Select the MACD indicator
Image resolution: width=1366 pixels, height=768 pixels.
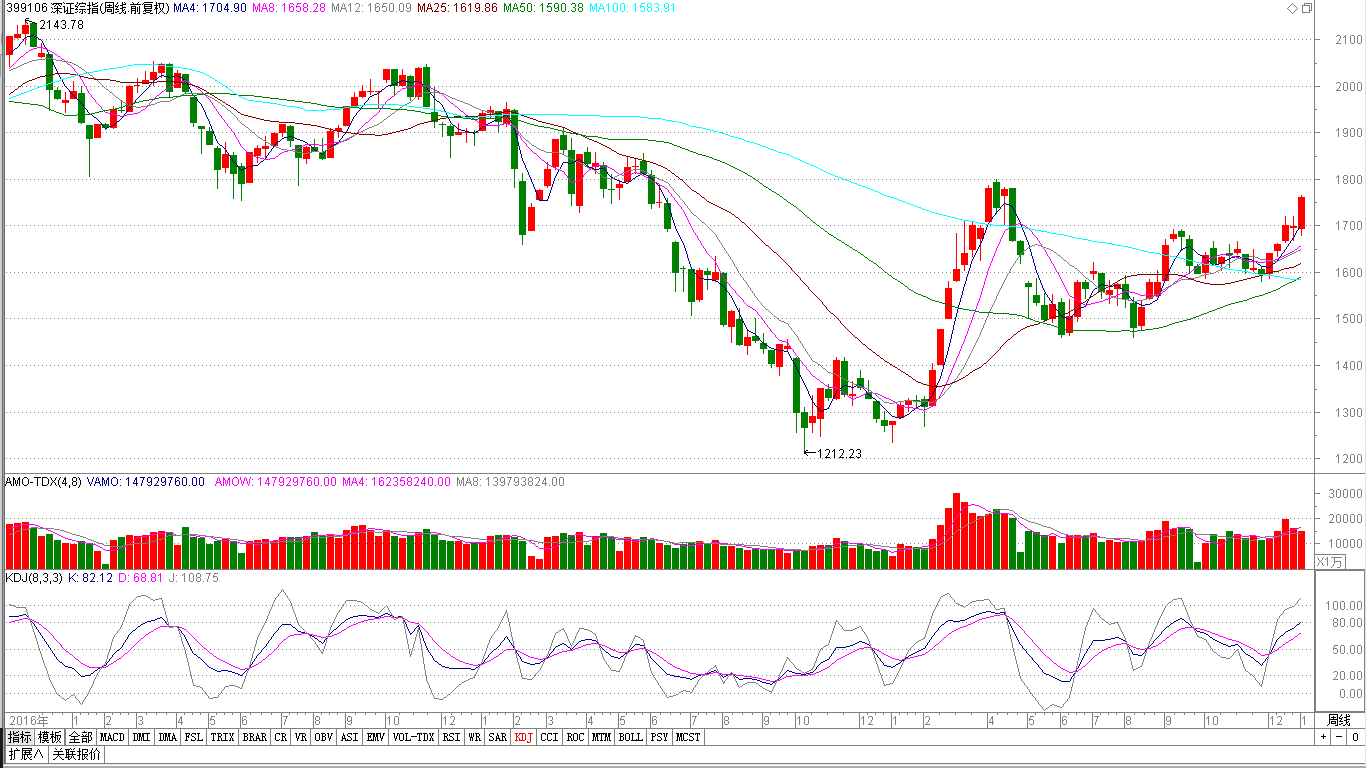pos(112,737)
